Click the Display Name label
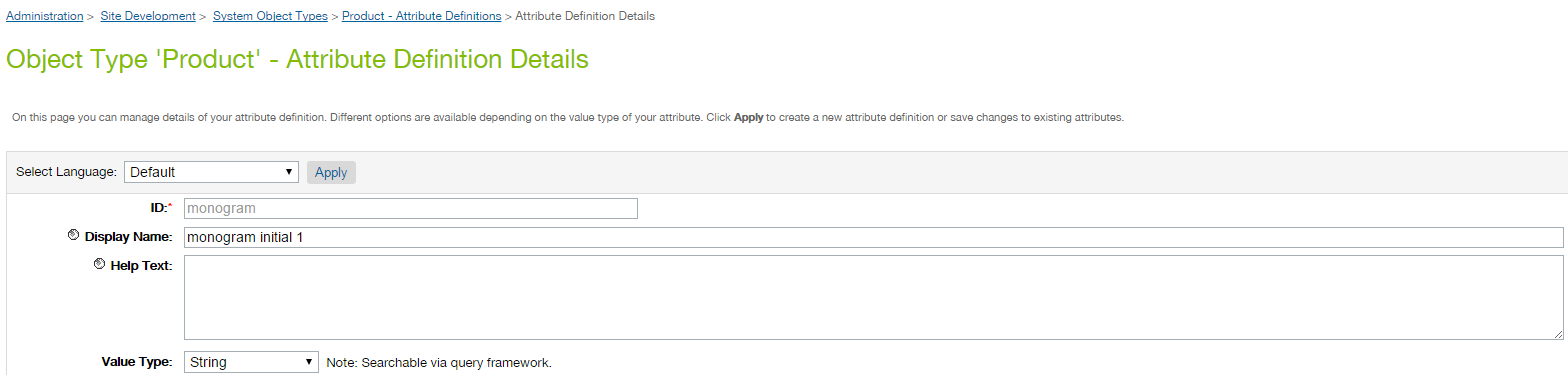Viewport: 1568px width, 375px height. point(129,237)
